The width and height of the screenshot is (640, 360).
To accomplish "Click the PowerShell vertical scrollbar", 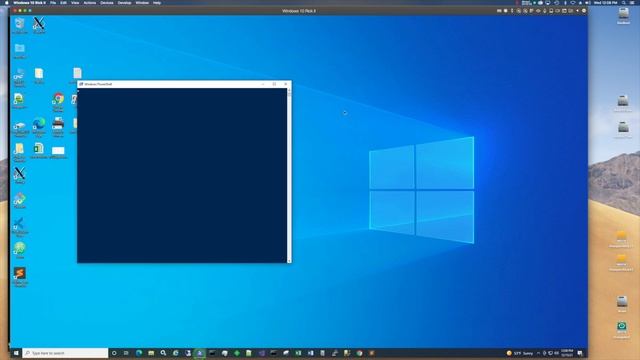I will tap(289, 176).
